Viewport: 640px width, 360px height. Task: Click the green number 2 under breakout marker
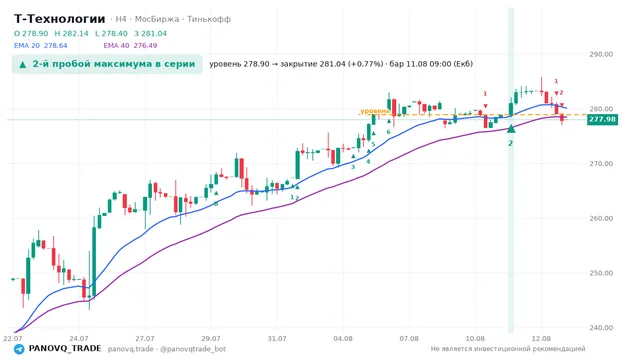[x=510, y=143]
